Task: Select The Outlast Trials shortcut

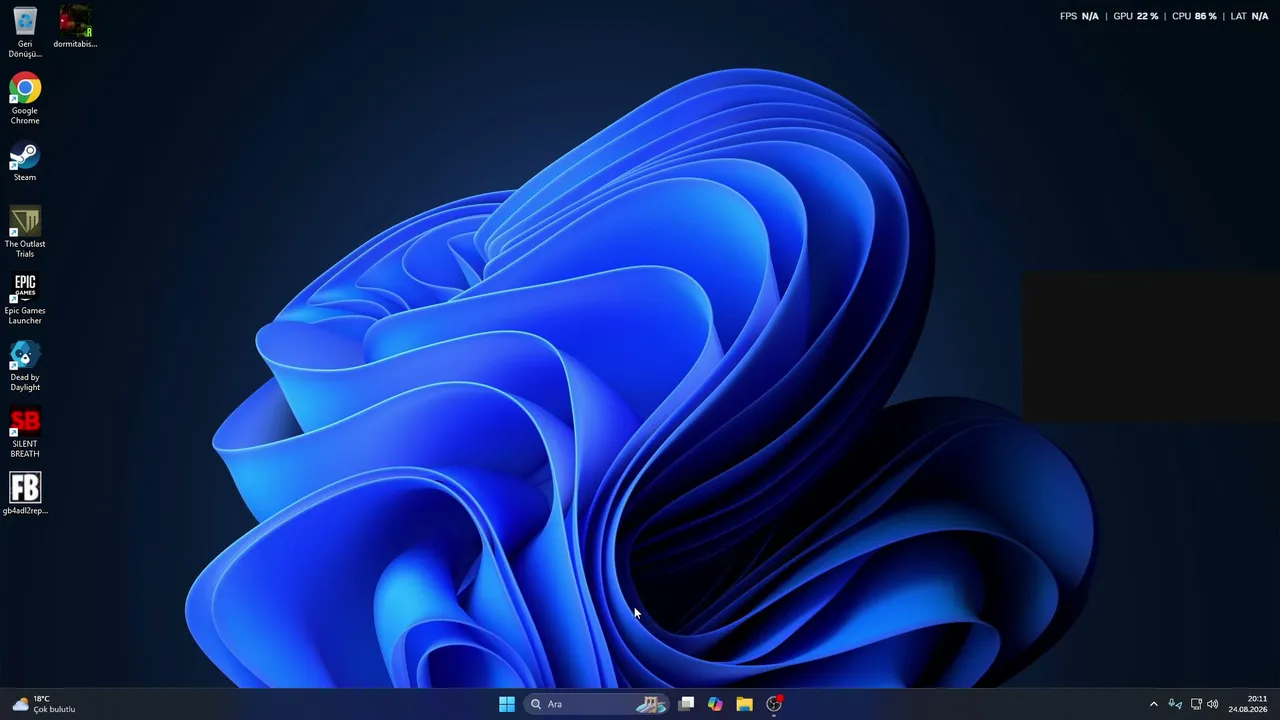Action: point(25,232)
